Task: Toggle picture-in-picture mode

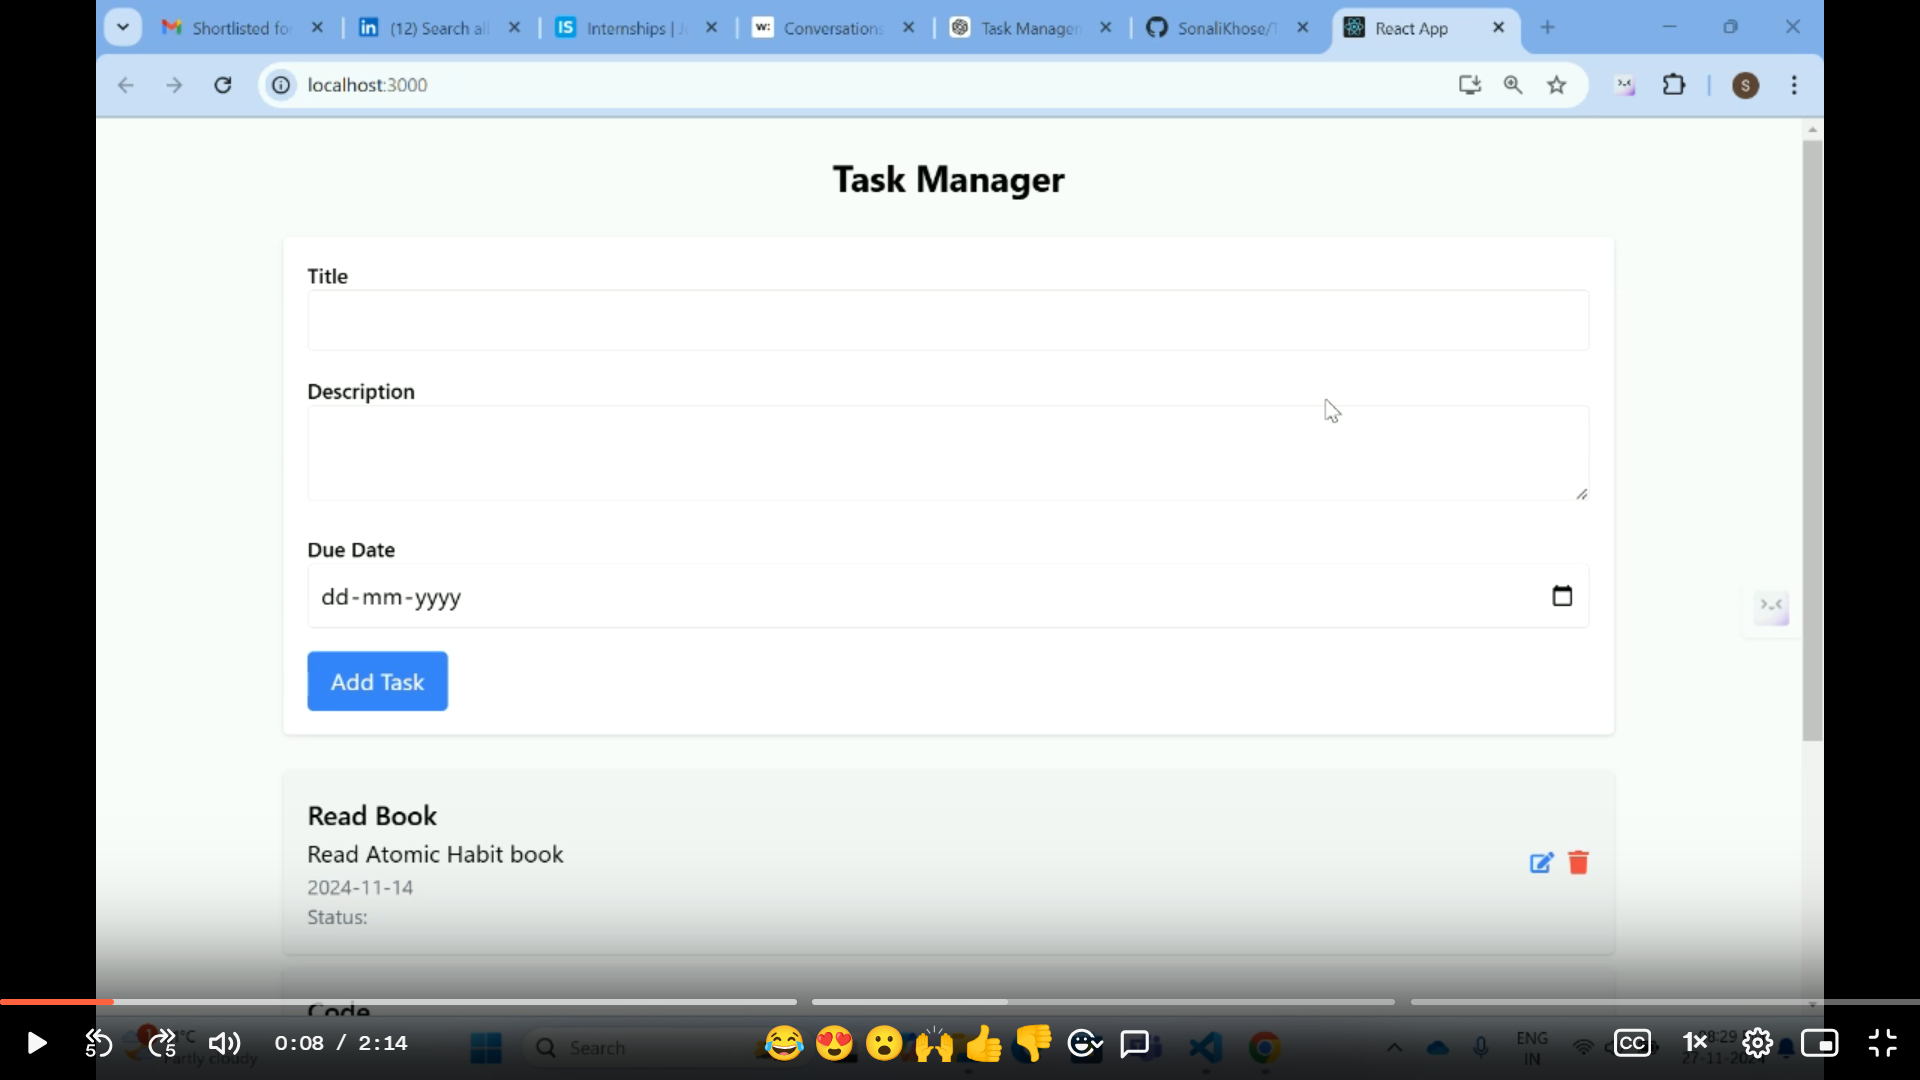Action: (x=1819, y=1043)
